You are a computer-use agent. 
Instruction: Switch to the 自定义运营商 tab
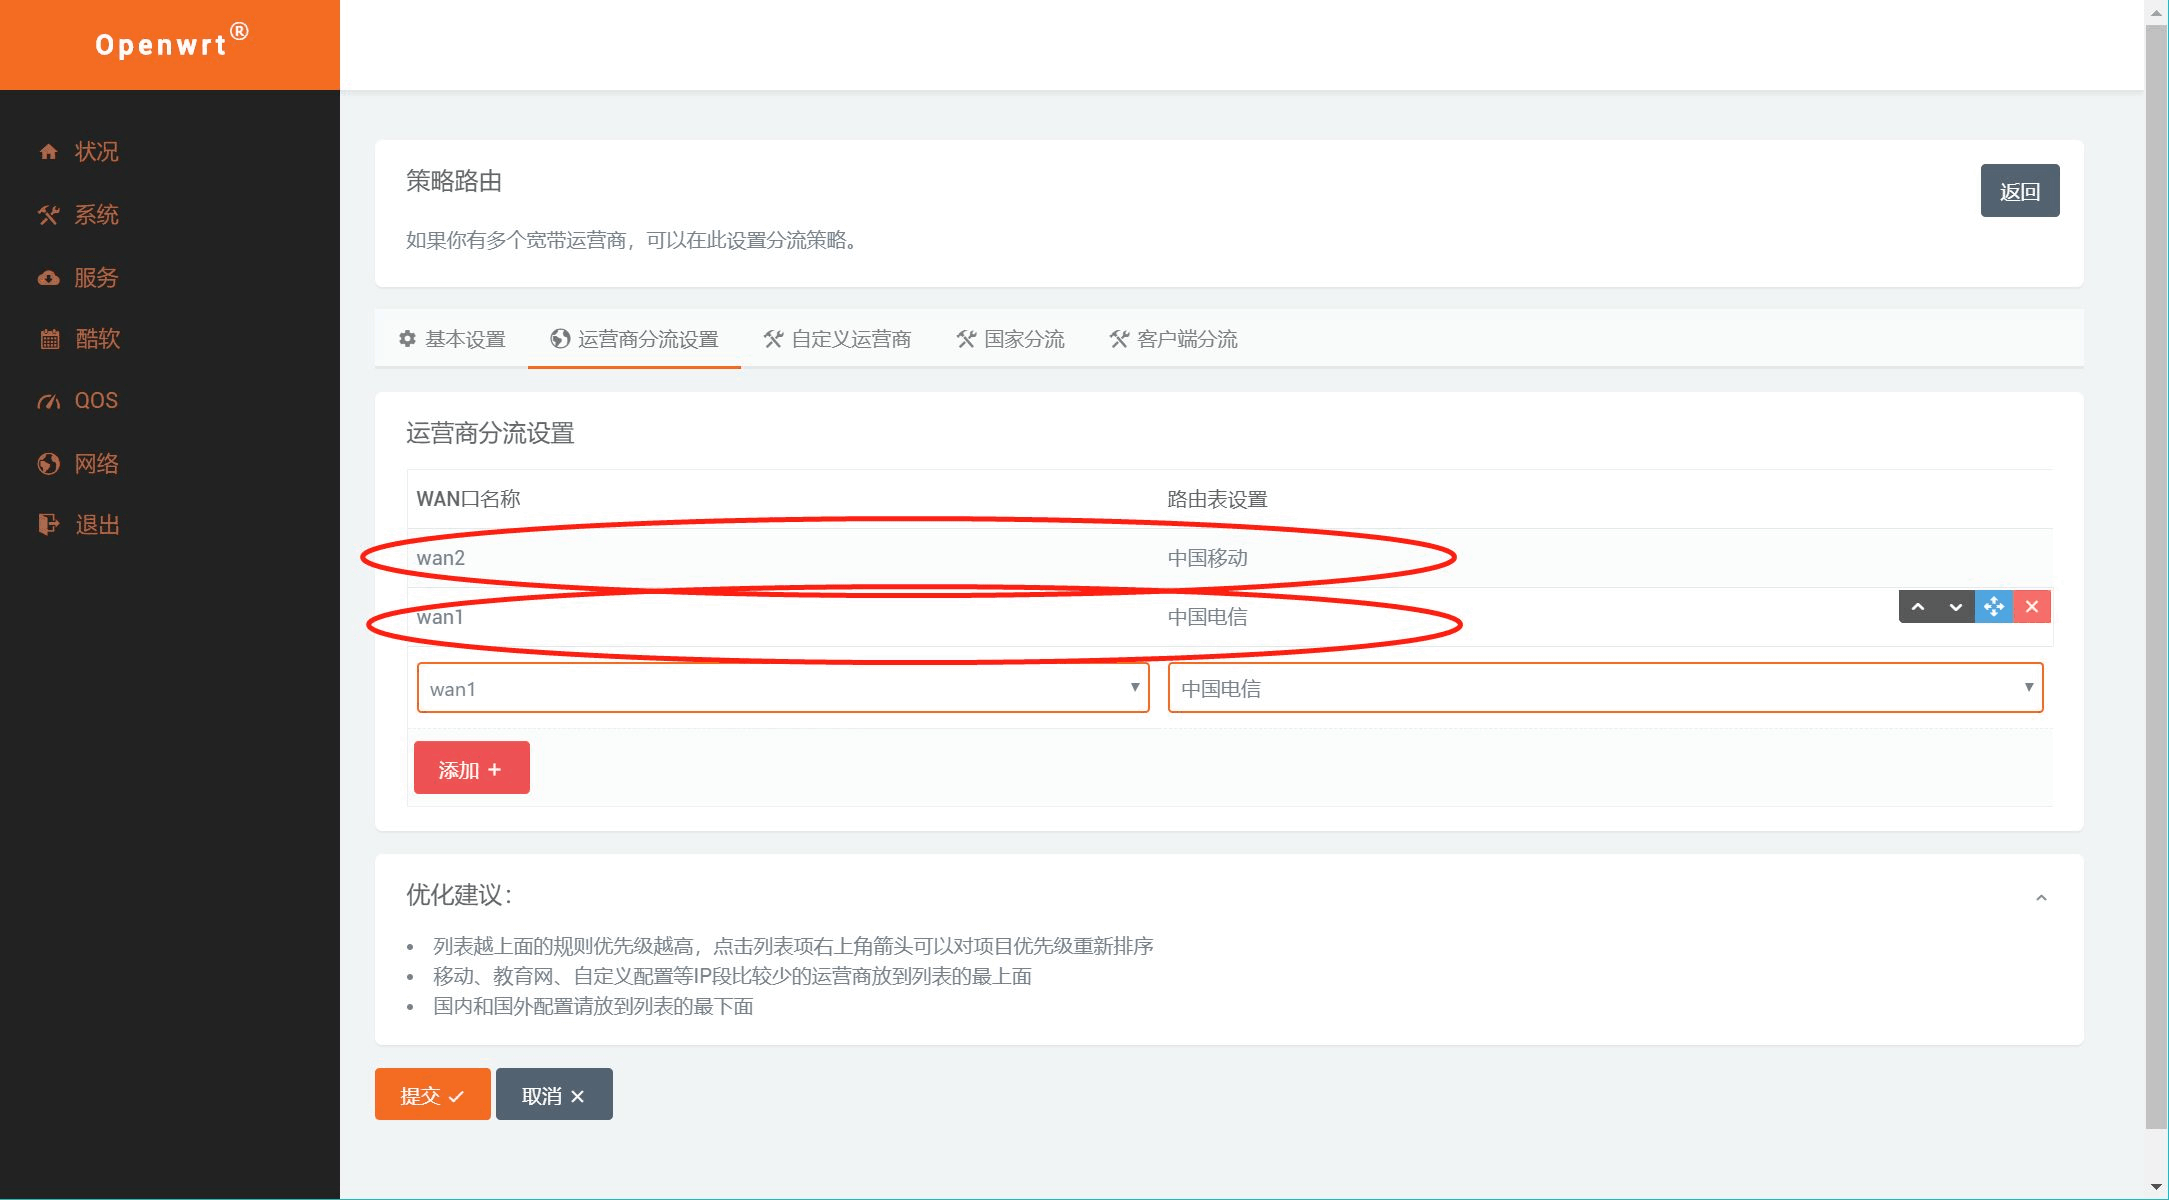[x=837, y=339]
